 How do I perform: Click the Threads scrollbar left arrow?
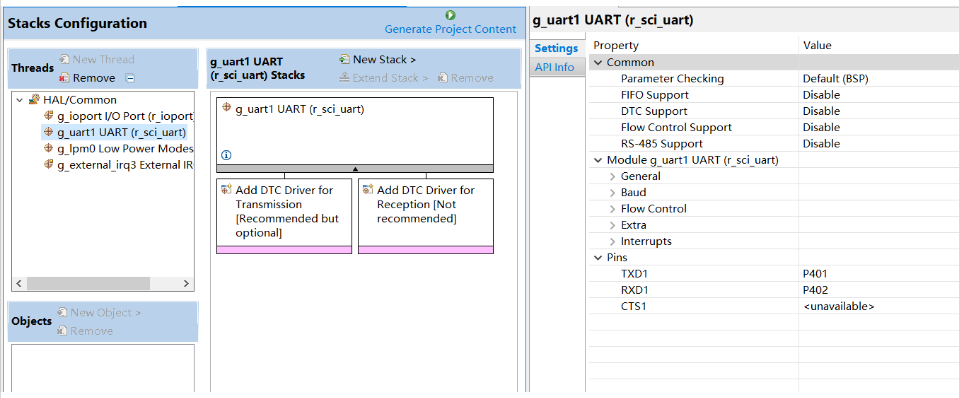(x=18, y=283)
